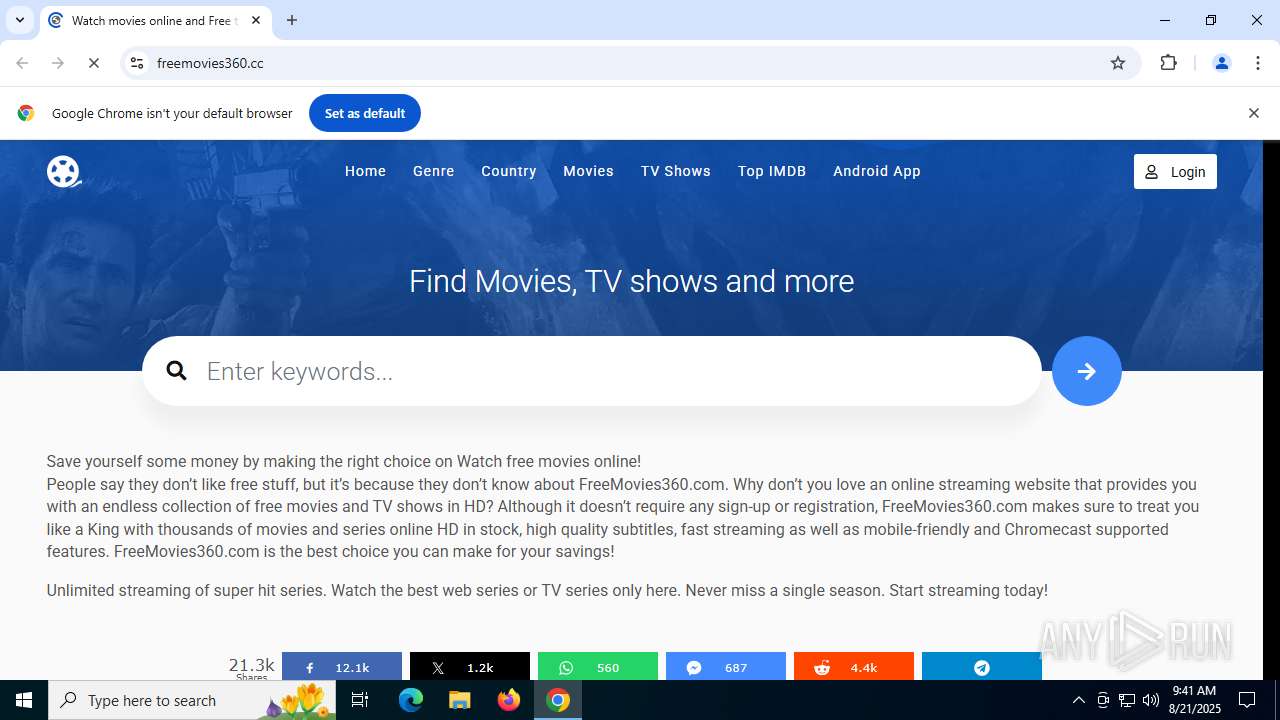Set Chrome as default browser
This screenshot has height=720, width=1280.
coord(364,113)
